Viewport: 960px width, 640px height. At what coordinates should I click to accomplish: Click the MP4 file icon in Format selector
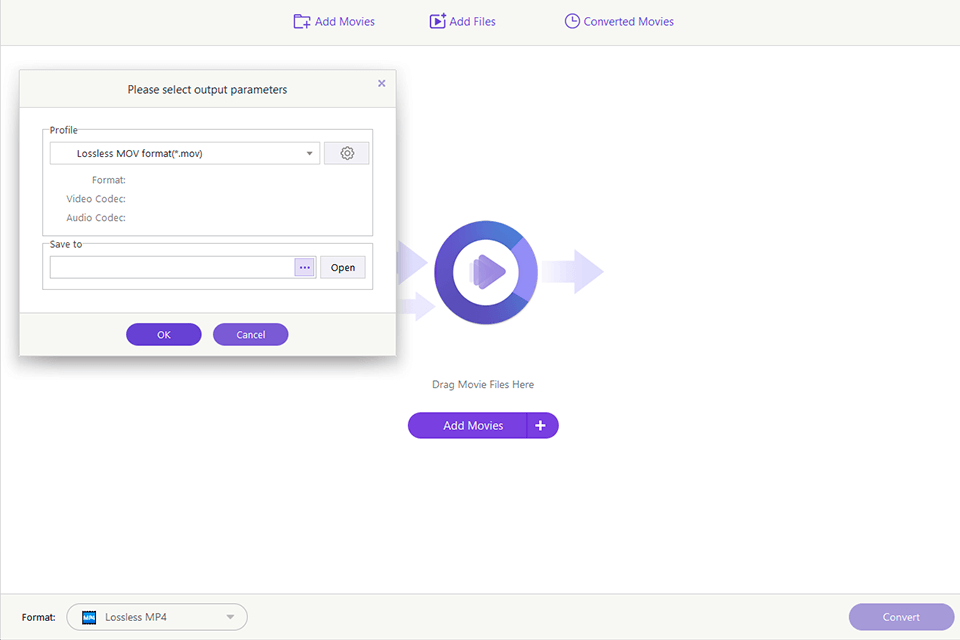[x=89, y=617]
